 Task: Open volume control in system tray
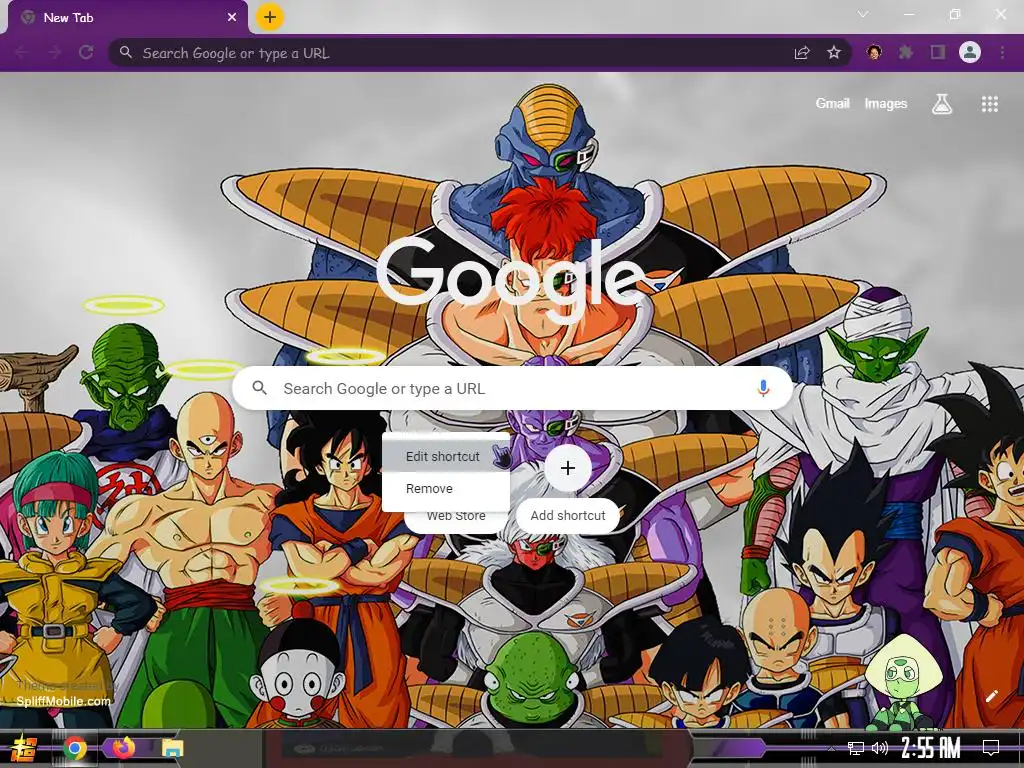click(880, 748)
